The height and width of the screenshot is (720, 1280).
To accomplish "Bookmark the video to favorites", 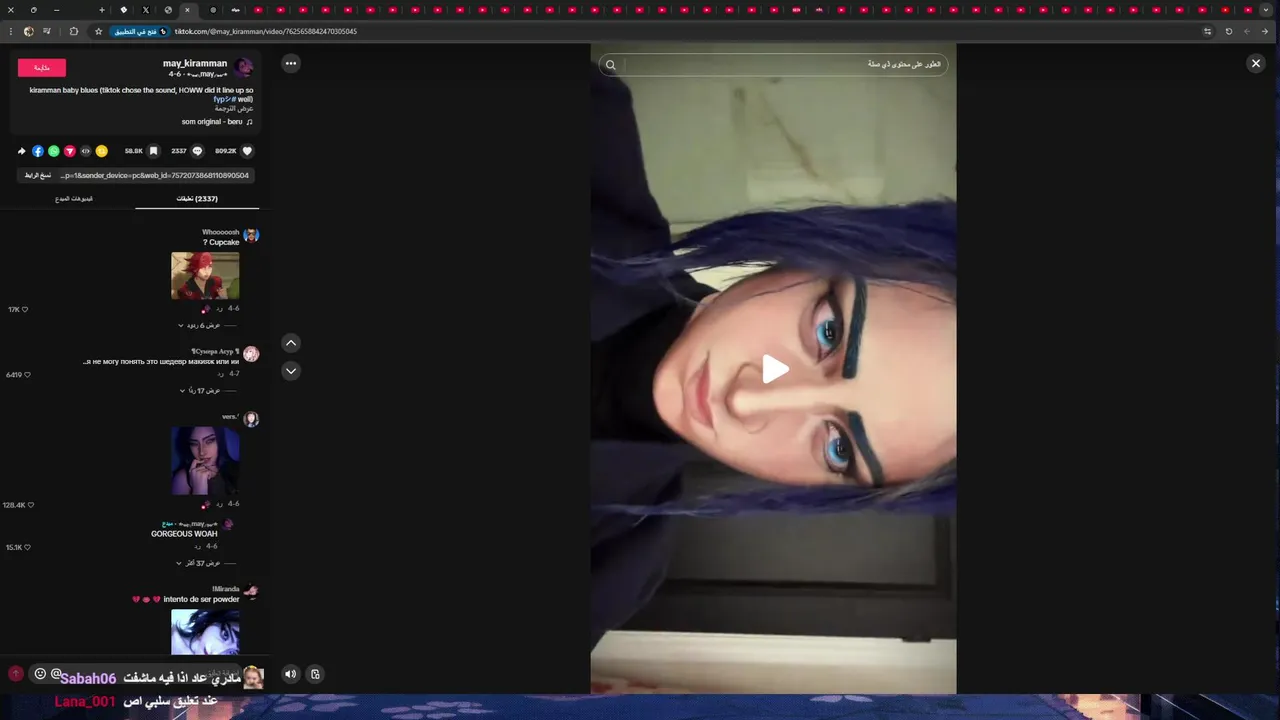I will point(153,151).
